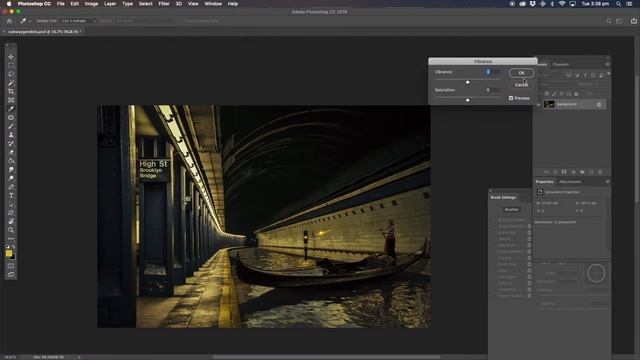Click the Vibrance value input field
Screen dimensions: 640x360
pyautogui.click(x=493, y=72)
